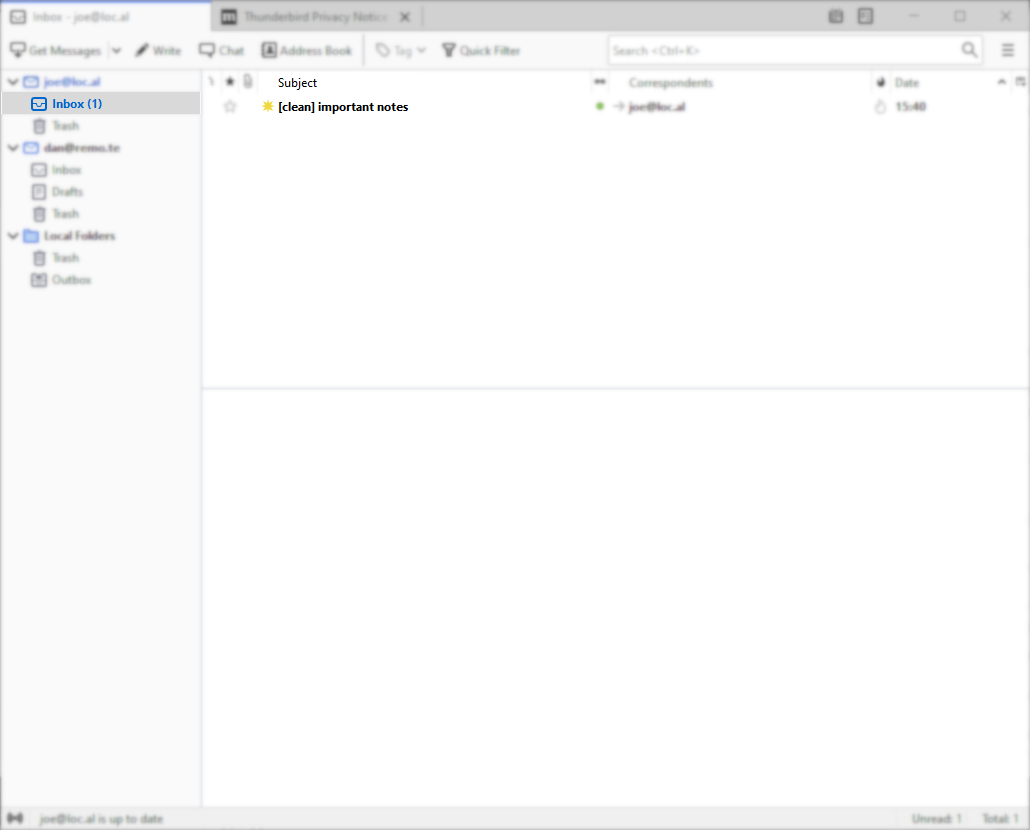Close the Thunderbird Privacy Notice tab
This screenshot has height=830, width=1030.
click(405, 17)
